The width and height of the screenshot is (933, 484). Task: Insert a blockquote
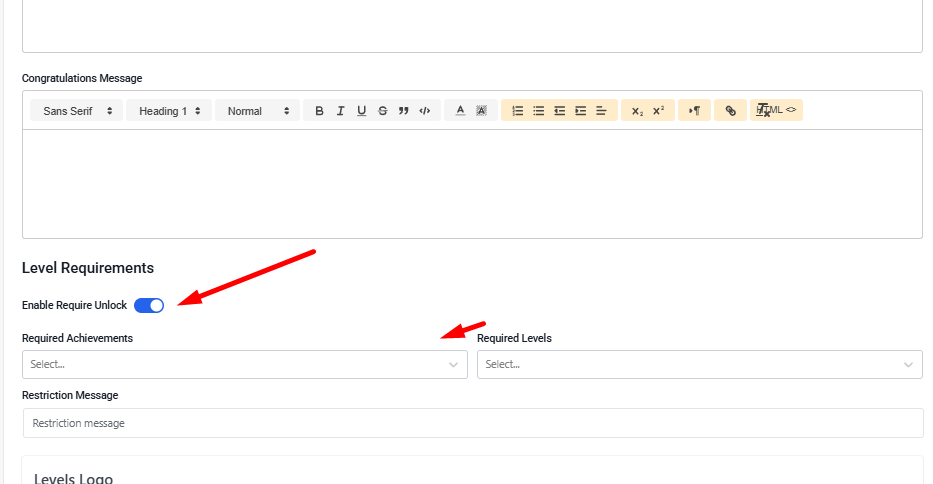coord(403,111)
